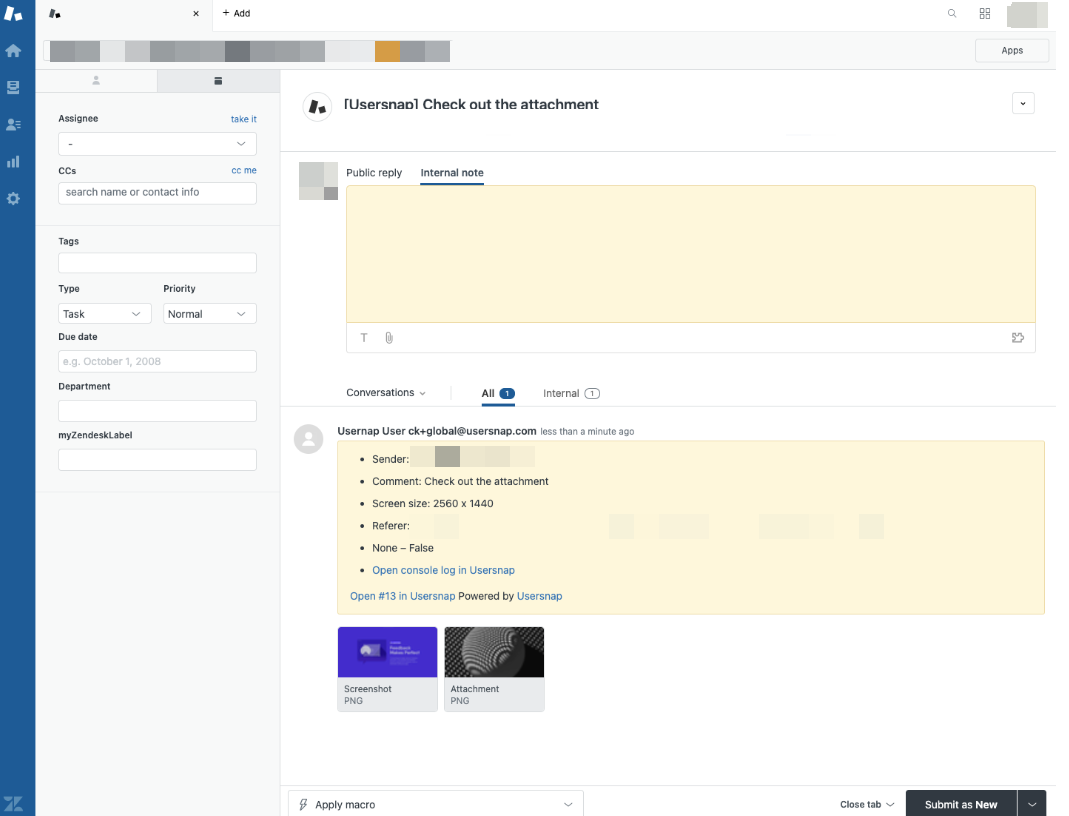Screen dimensions: 1069x816
Task: Open the Screenshot PNG thumbnail
Action: pos(387,669)
